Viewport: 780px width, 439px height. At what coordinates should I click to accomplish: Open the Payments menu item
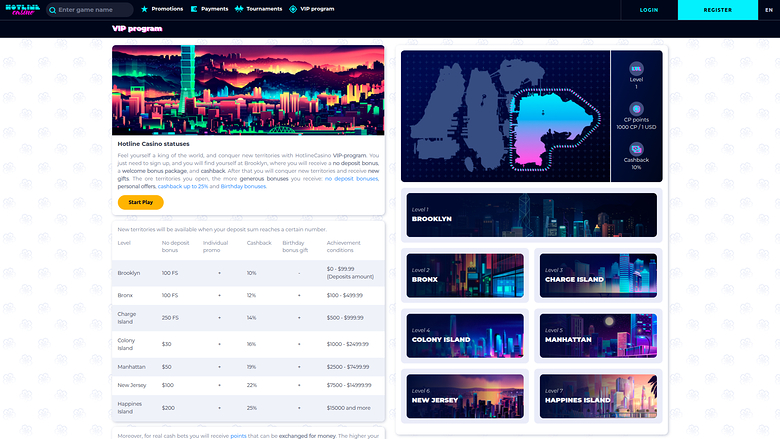coord(214,10)
